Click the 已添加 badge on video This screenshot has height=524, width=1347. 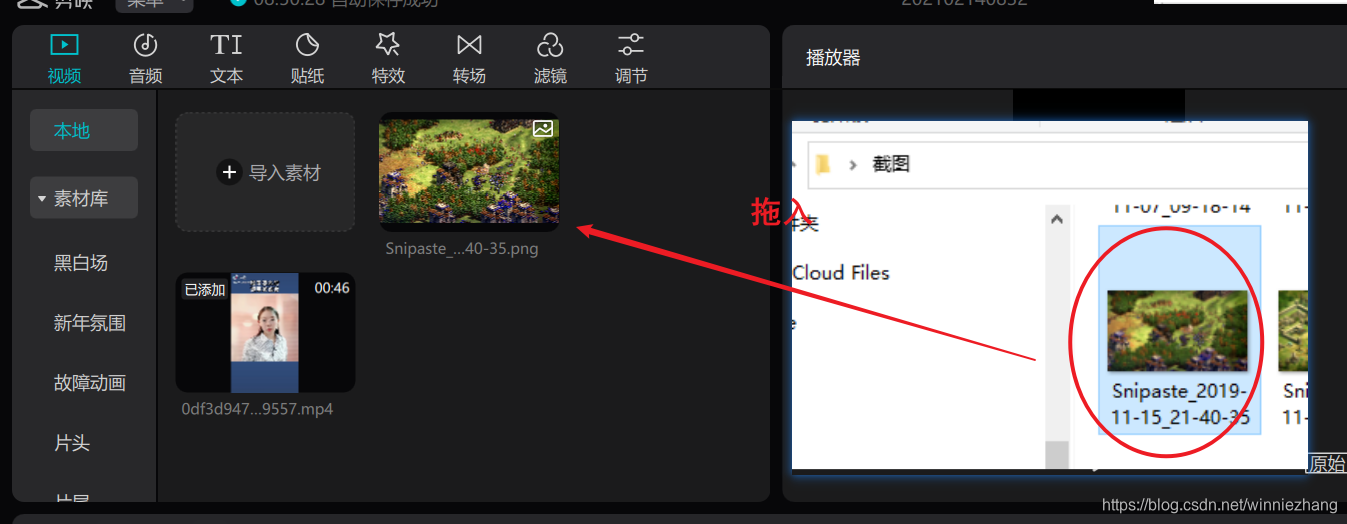pos(205,290)
